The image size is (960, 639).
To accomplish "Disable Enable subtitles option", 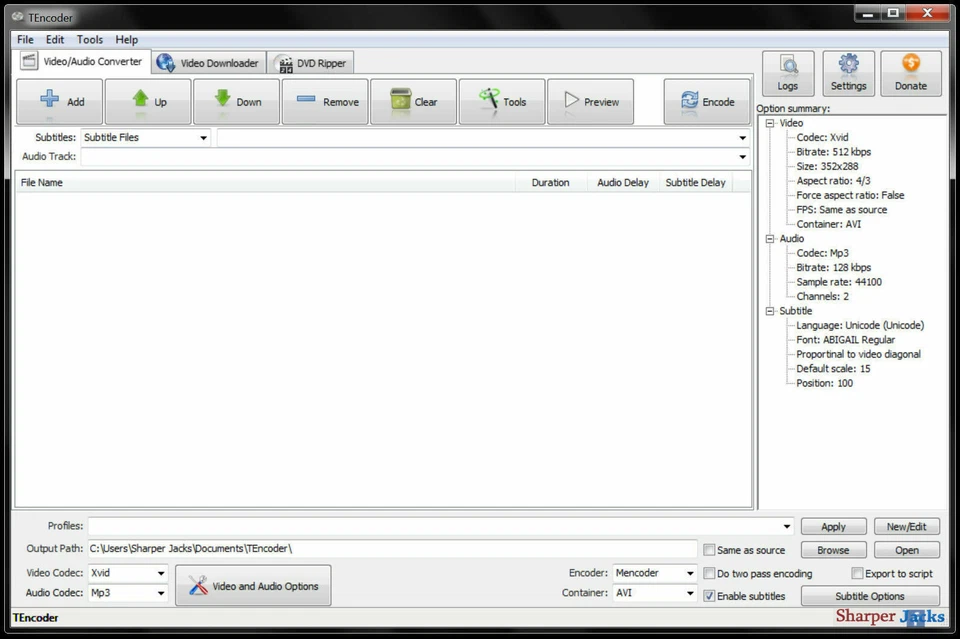I will coord(709,595).
